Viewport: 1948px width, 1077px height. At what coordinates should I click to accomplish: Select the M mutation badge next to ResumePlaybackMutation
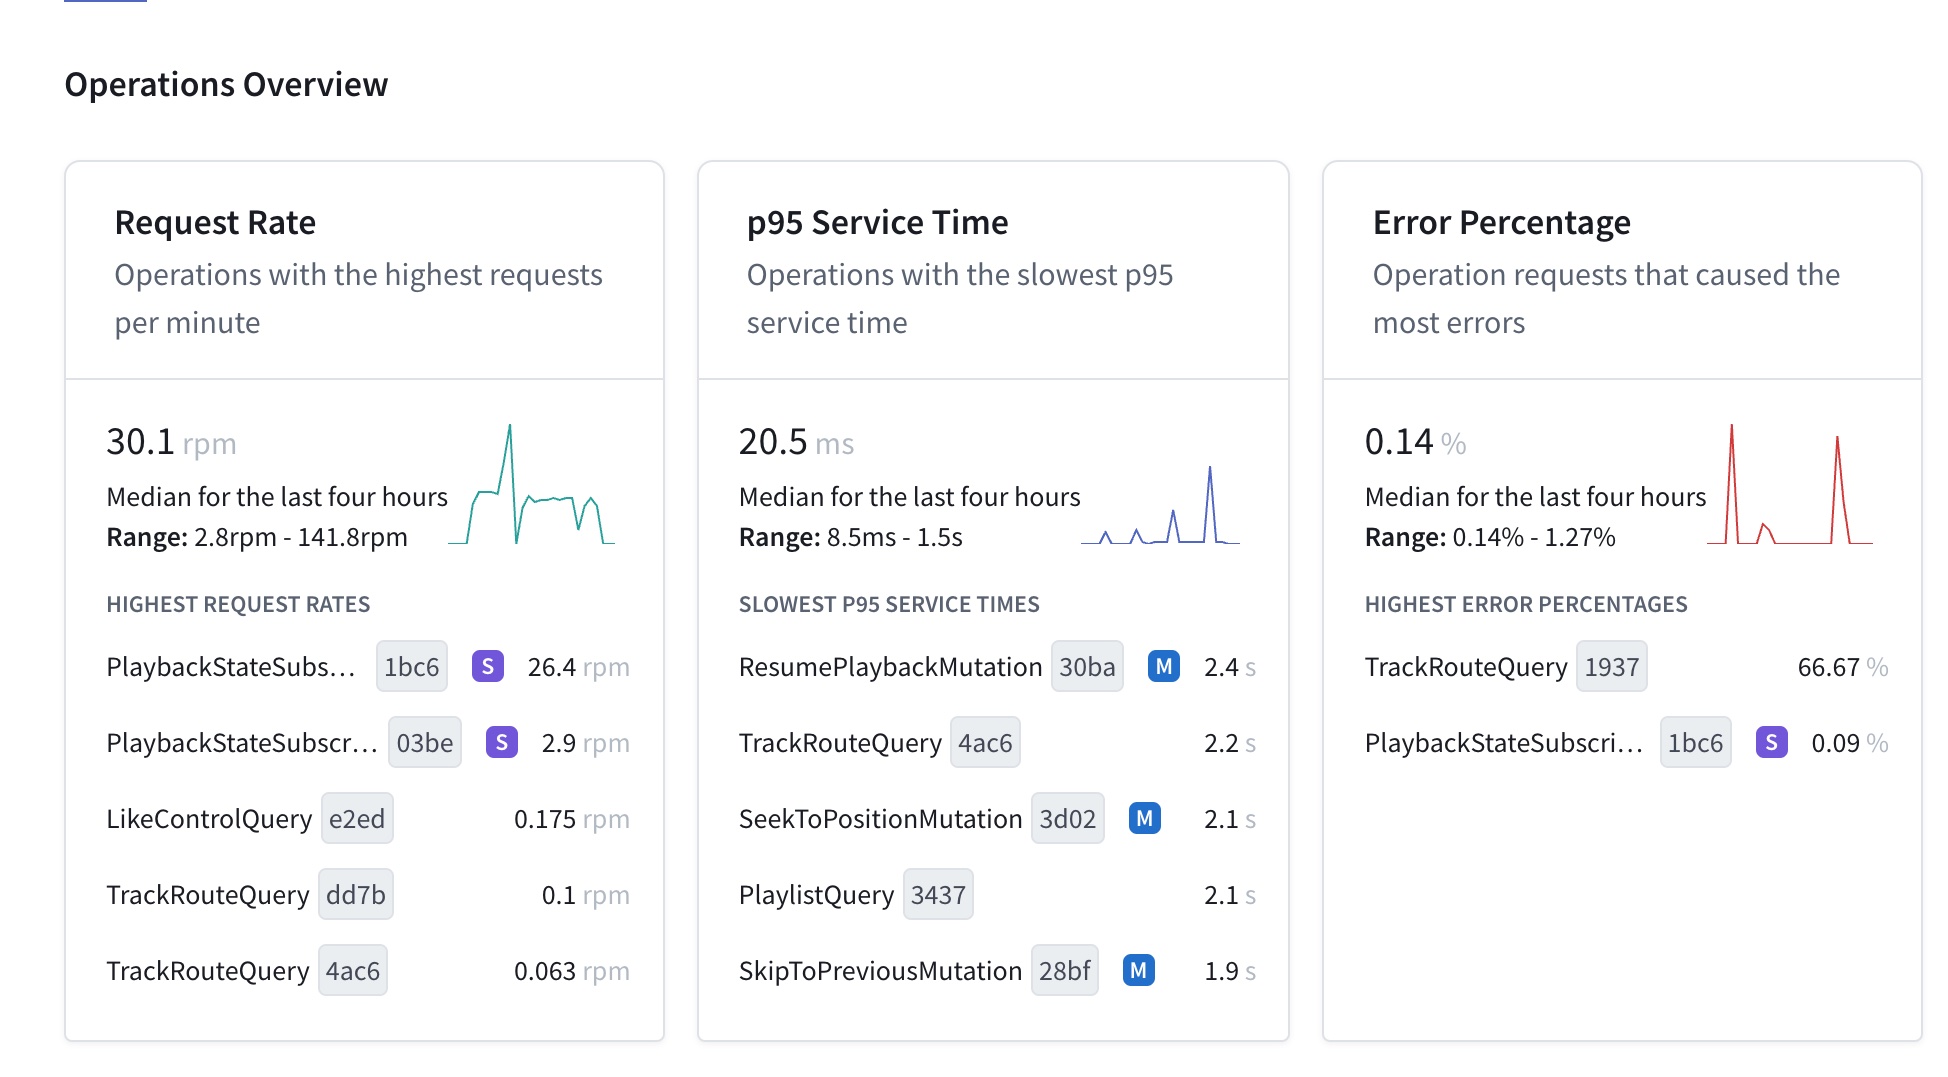pos(1163,666)
